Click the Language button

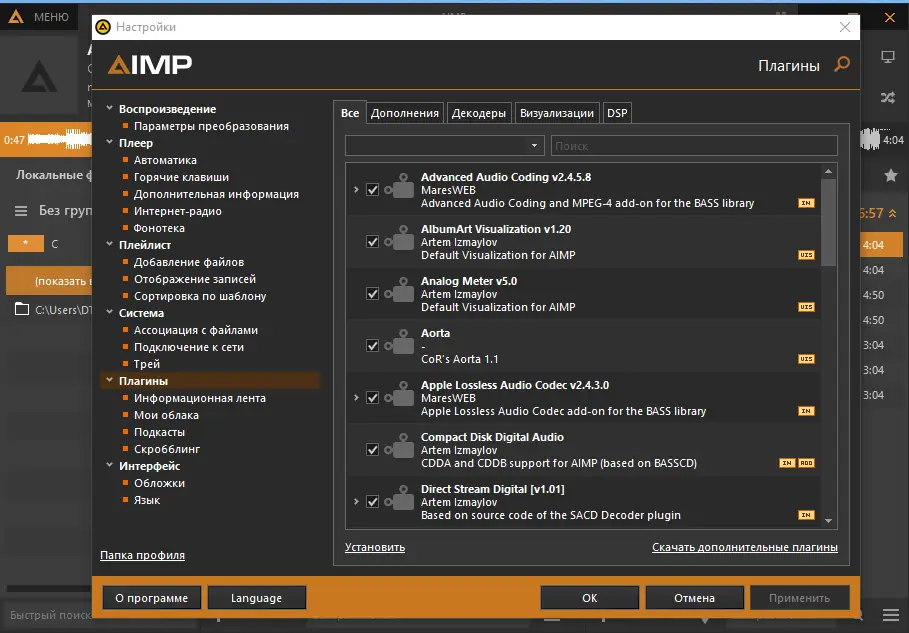[x=256, y=598]
